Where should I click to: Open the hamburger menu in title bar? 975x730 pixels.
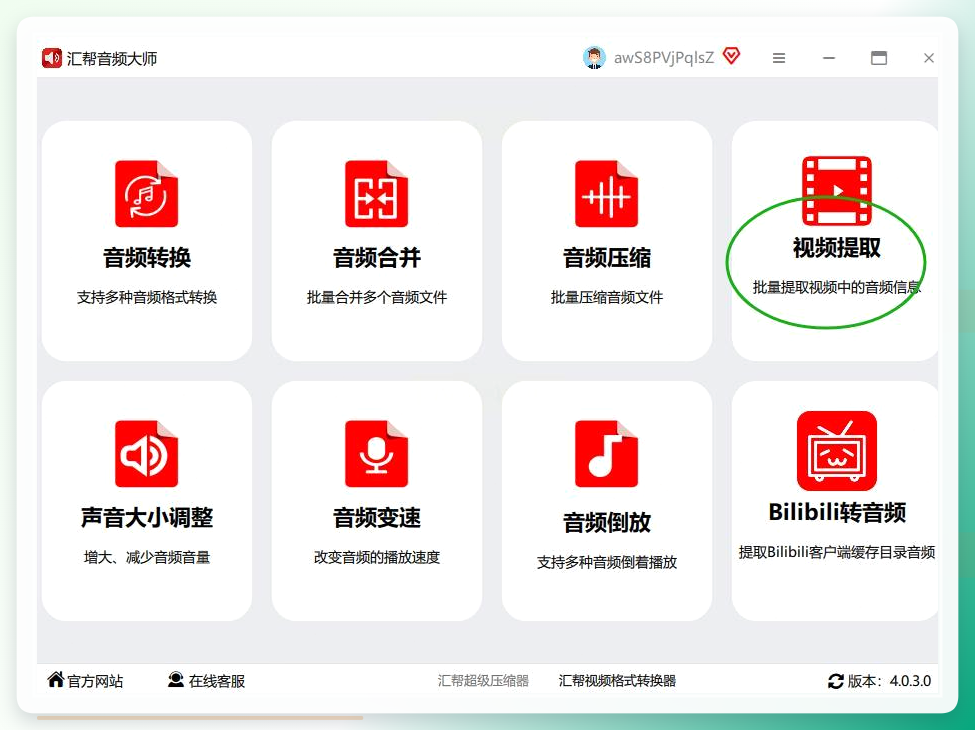[x=779, y=58]
